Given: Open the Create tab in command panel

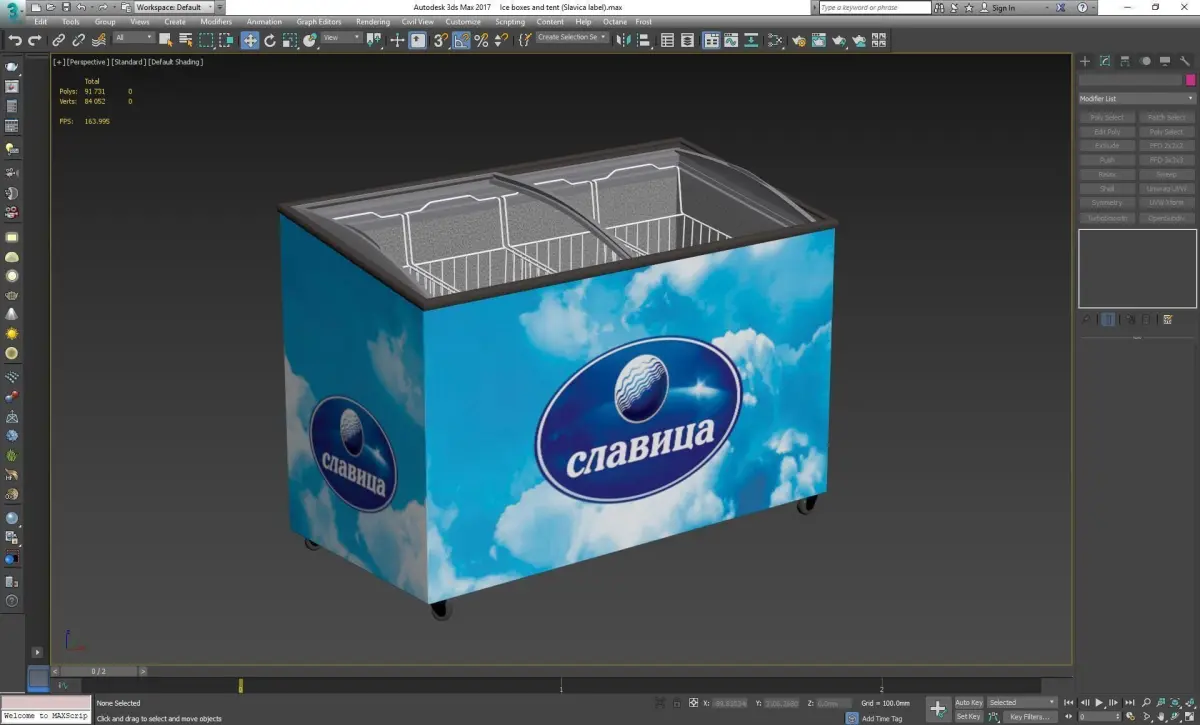Looking at the screenshot, I should tap(1086, 62).
